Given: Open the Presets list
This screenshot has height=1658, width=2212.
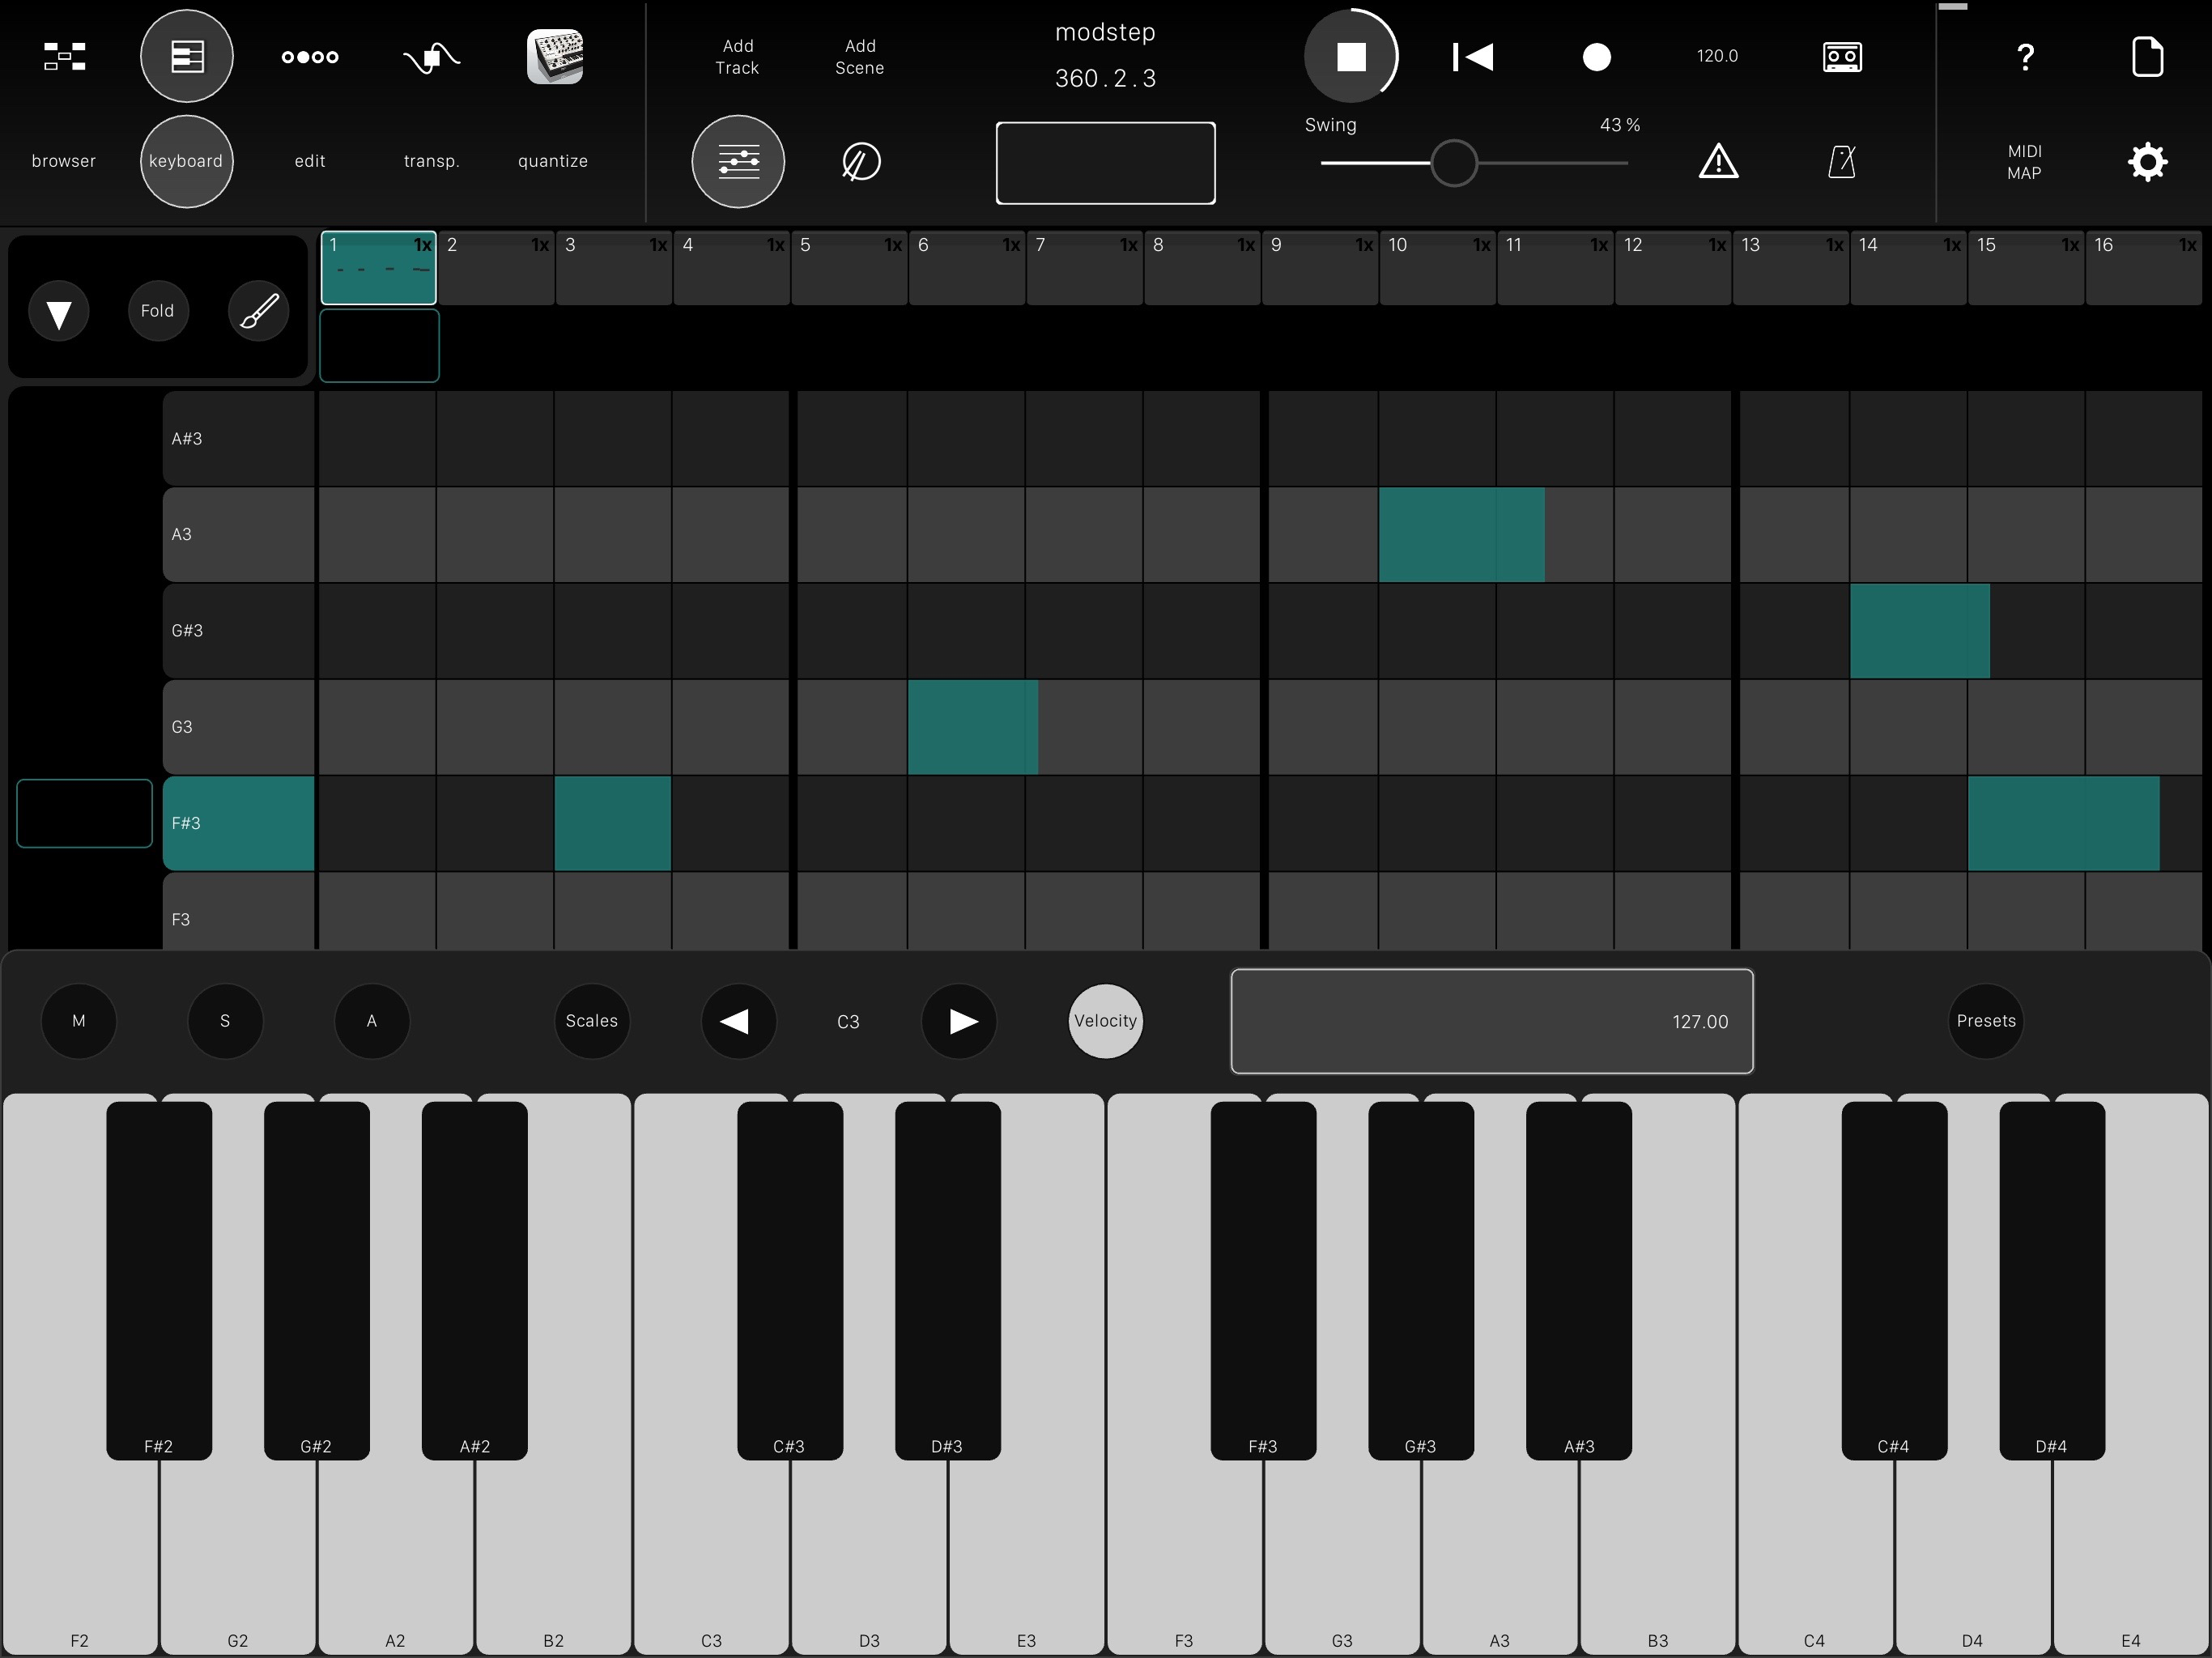Looking at the screenshot, I should coord(1985,1021).
